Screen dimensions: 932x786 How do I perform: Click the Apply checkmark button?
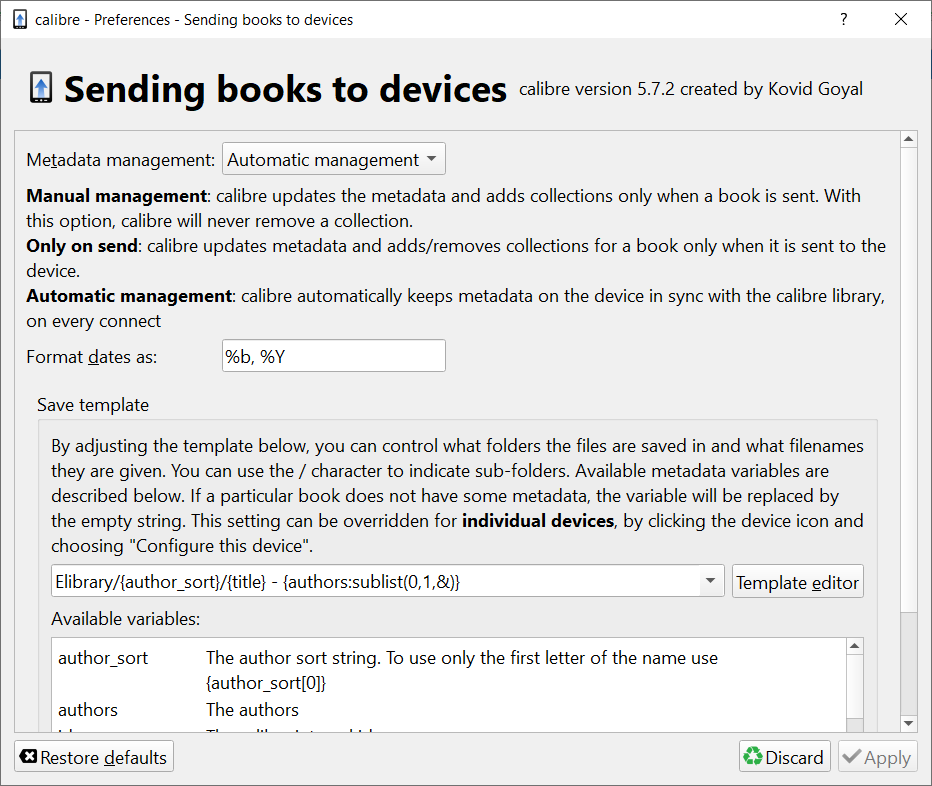(x=876, y=757)
